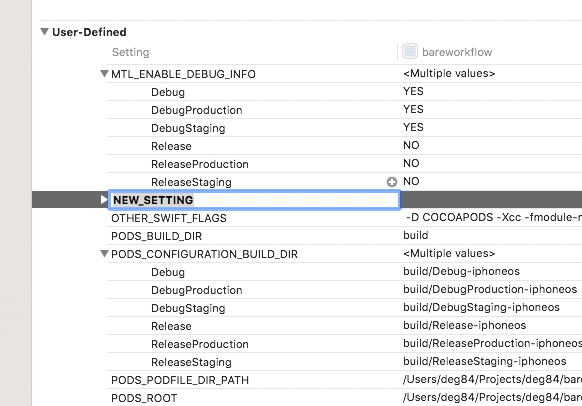Click build/ReleaseStaging-iphoneos value

pos(485,361)
